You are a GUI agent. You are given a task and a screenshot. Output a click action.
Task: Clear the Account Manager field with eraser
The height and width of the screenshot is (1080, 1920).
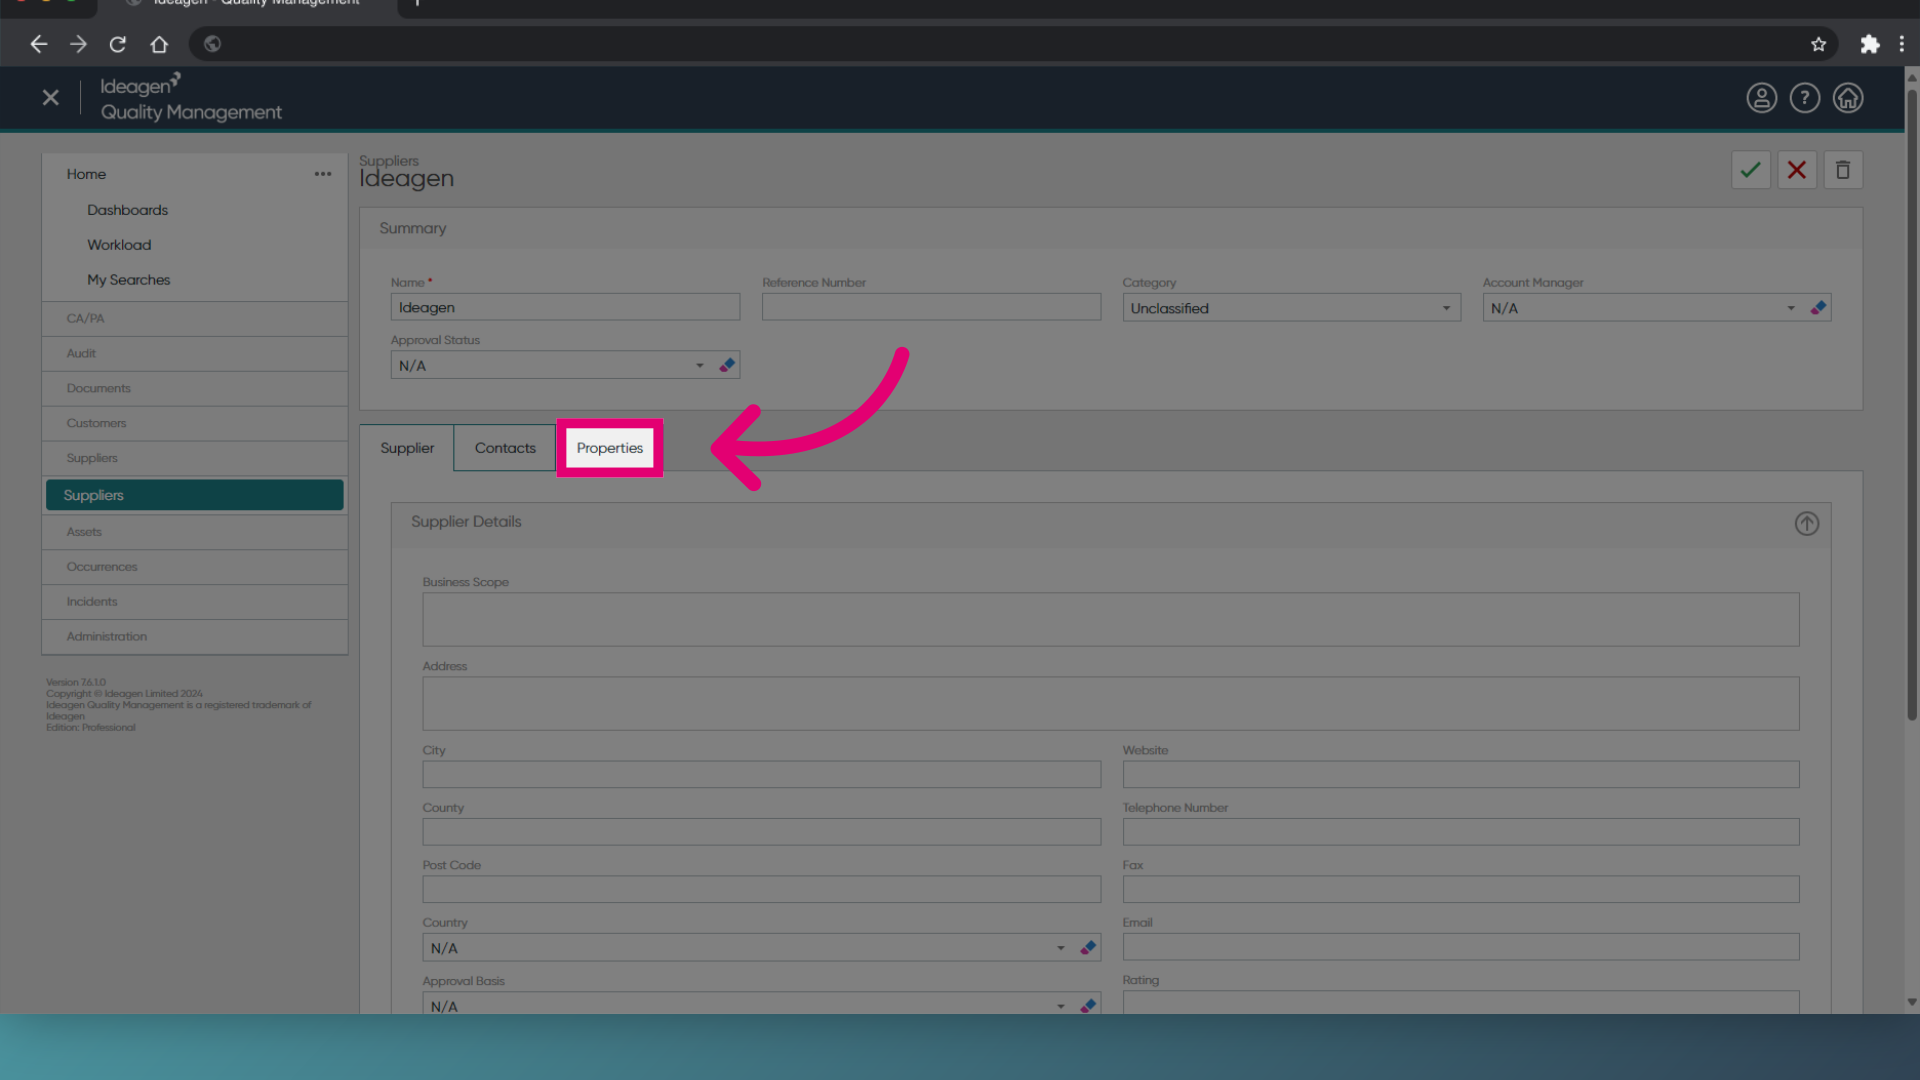(x=1818, y=308)
